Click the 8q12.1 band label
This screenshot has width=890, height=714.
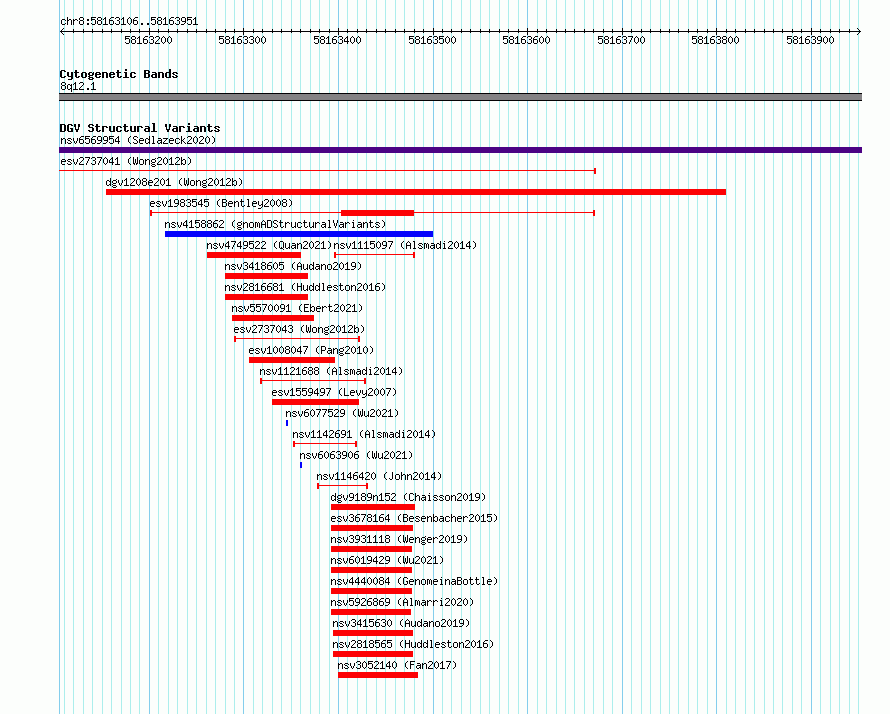coord(78,86)
